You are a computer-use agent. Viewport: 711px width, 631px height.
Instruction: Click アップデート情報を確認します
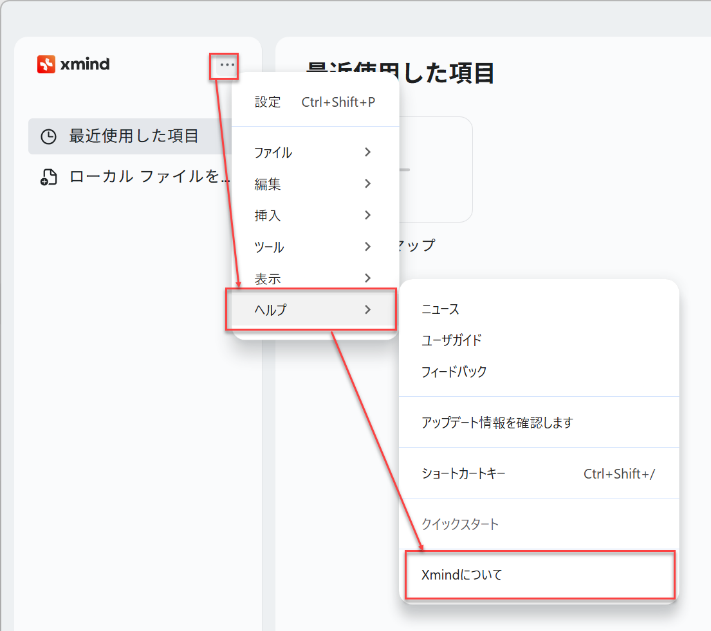(x=539, y=422)
